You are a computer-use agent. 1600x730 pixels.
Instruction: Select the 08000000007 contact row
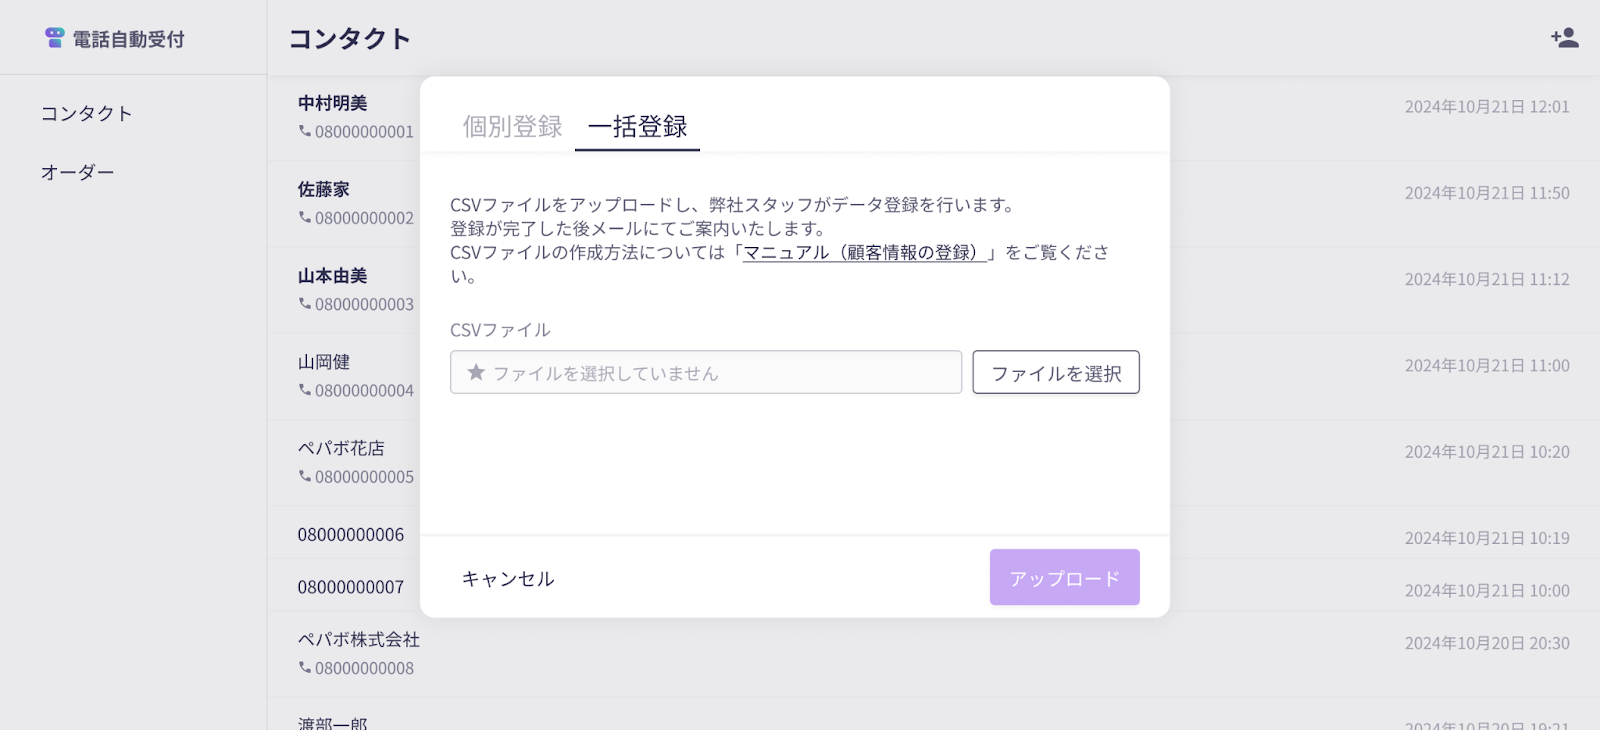pyautogui.click(x=933, y=586)
